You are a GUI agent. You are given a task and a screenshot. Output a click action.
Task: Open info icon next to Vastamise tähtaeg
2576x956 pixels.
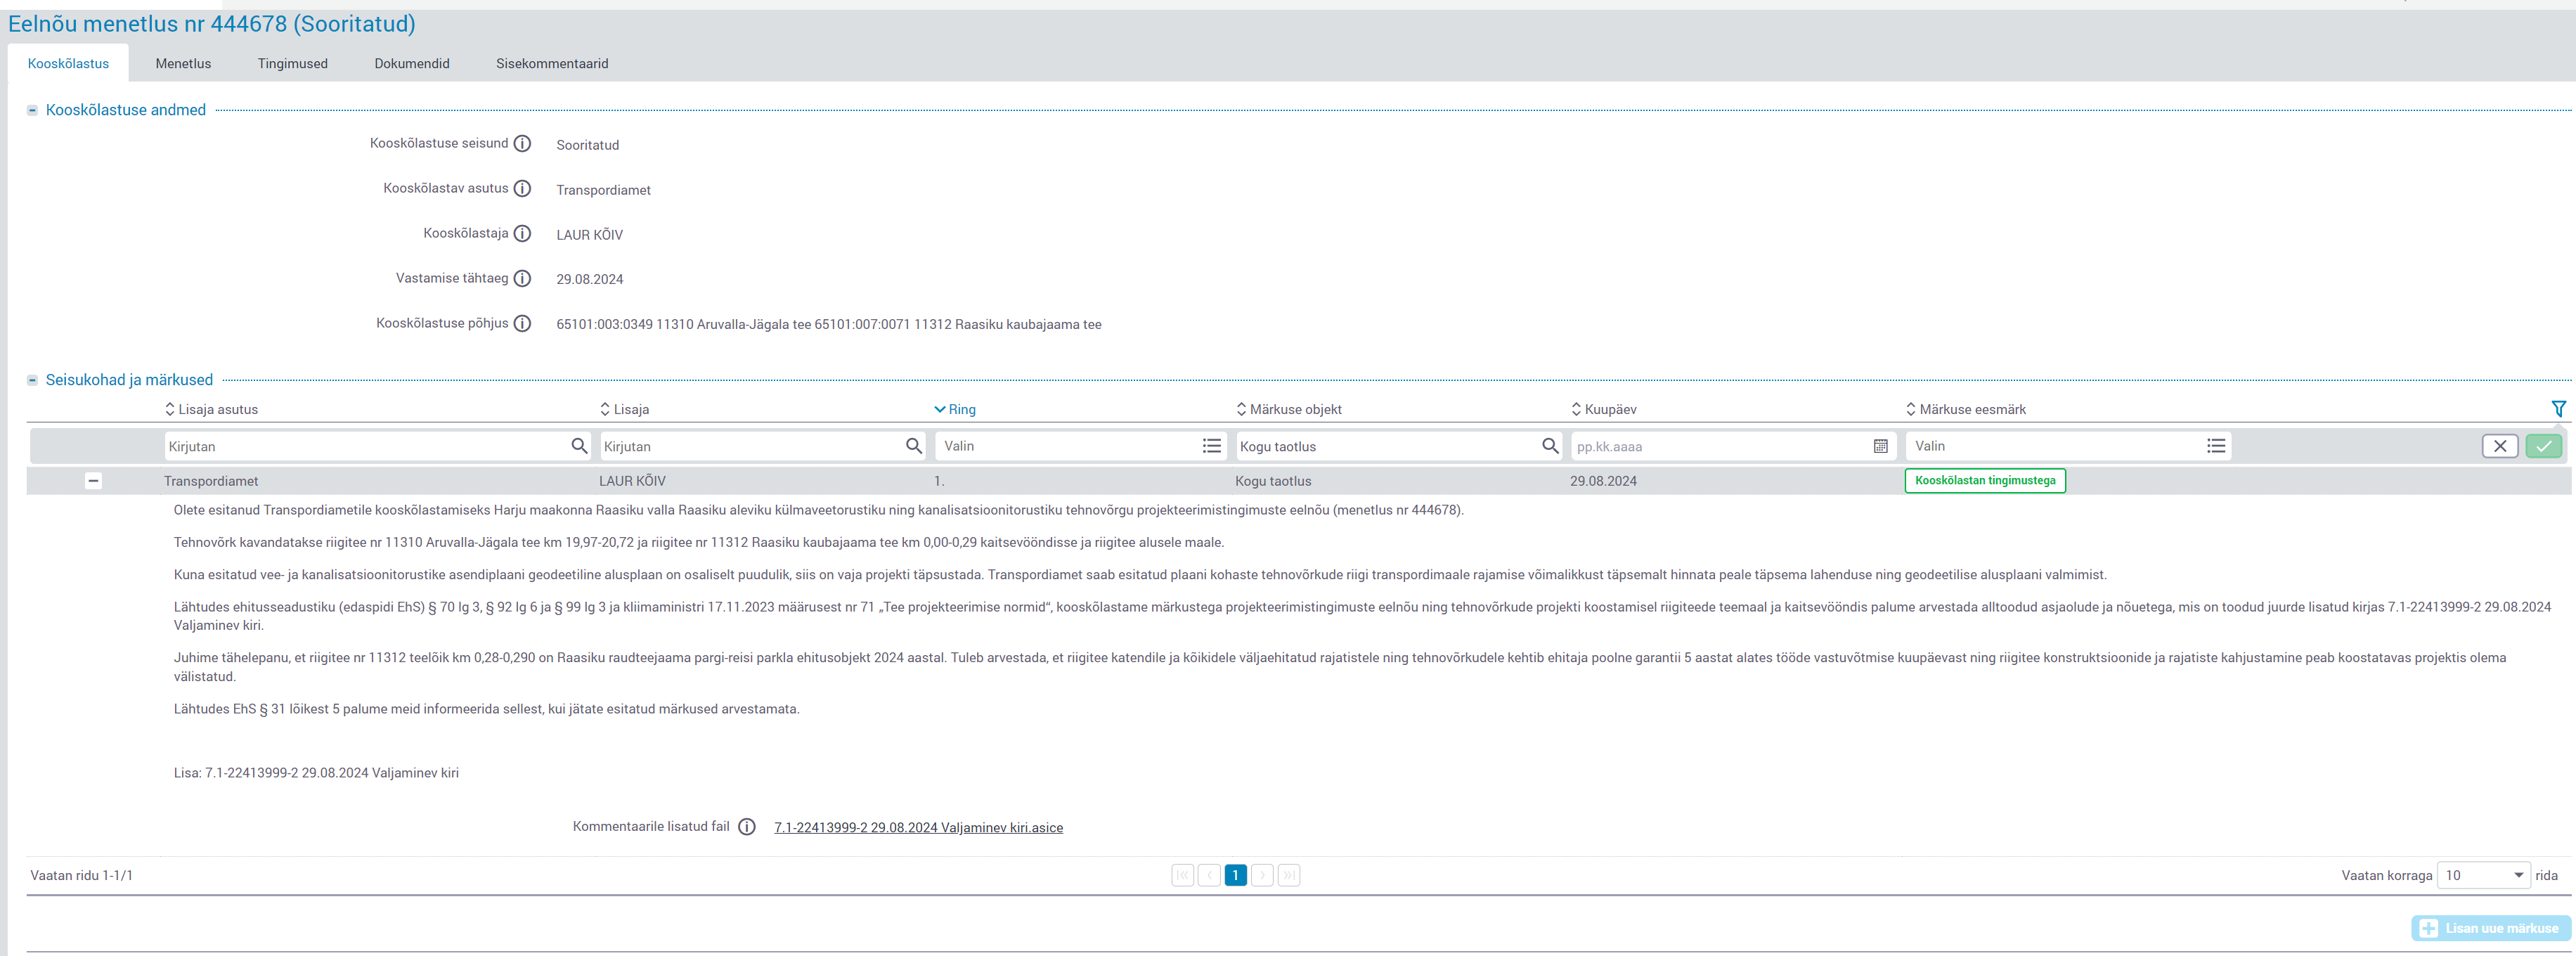pos(522,278)
